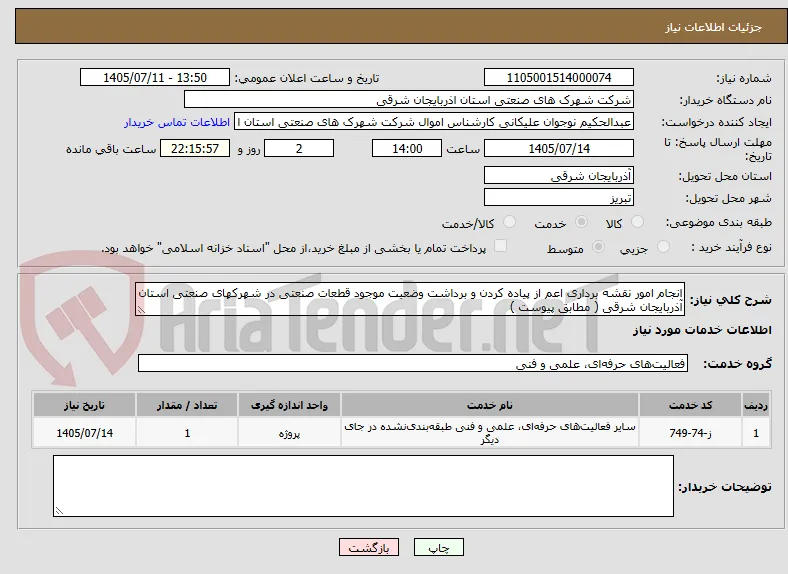Click the تاریخ نیاز column header
The image size is (788, 574).
point(84,405)
